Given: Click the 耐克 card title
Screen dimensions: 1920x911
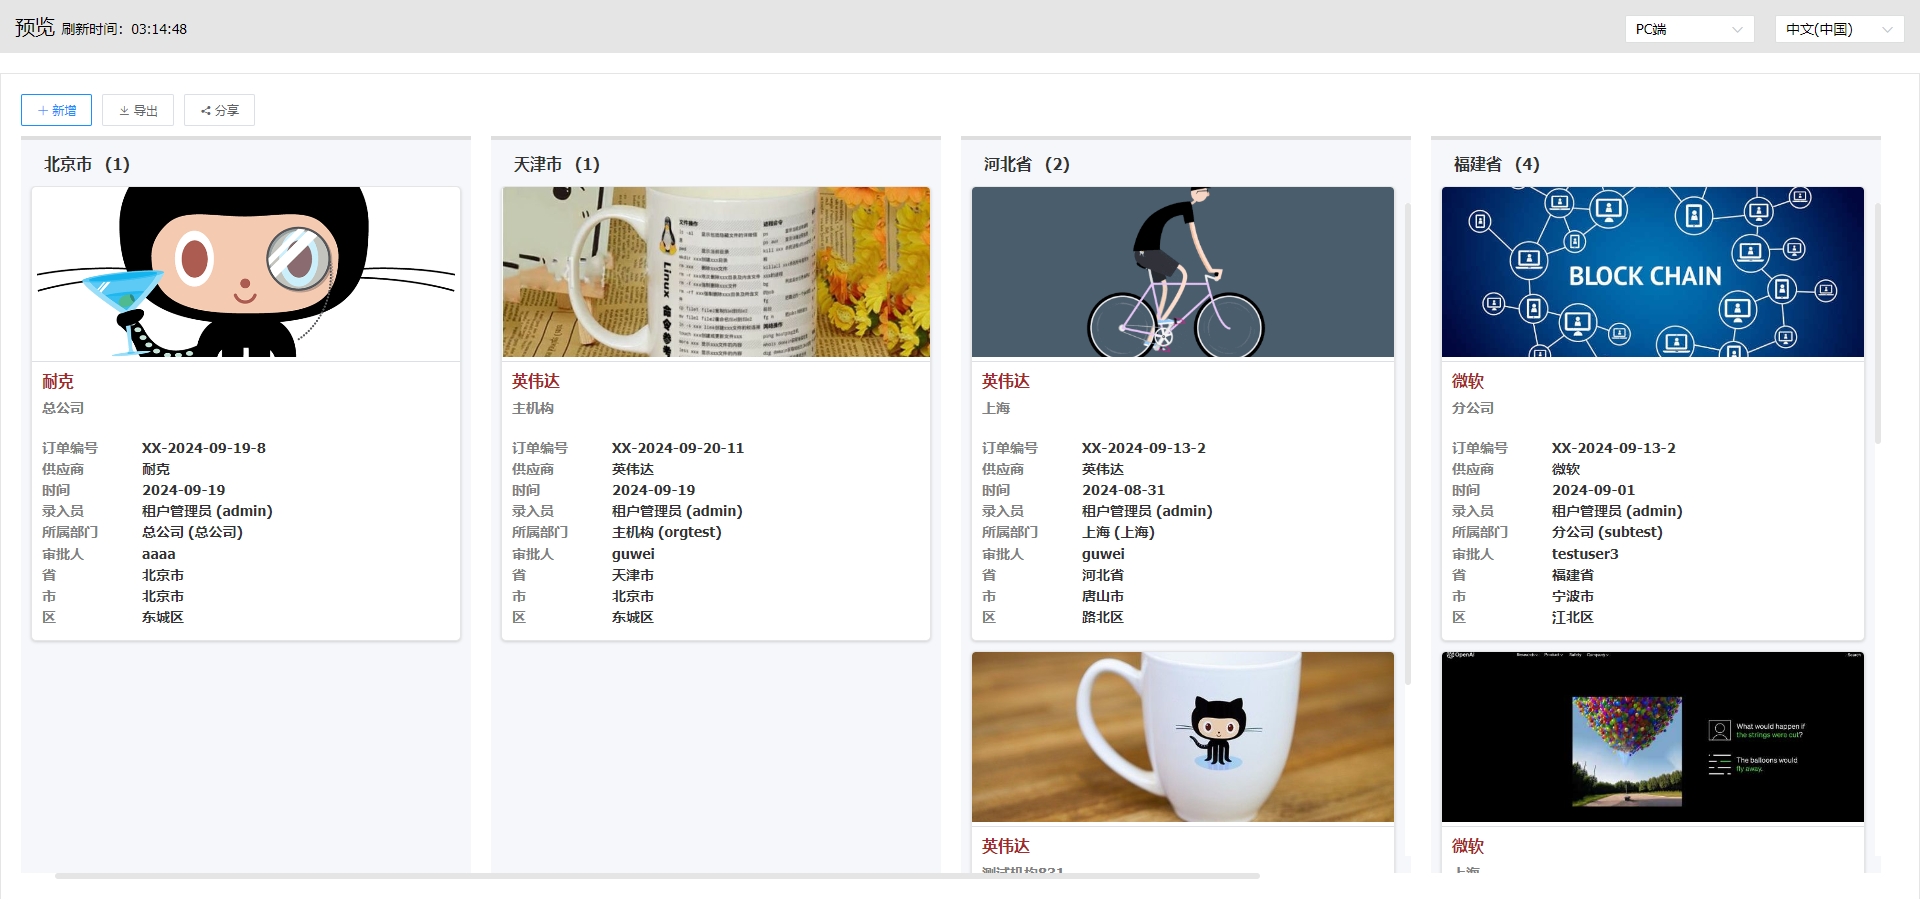Looking at the screenshot, I should point(58,381).
